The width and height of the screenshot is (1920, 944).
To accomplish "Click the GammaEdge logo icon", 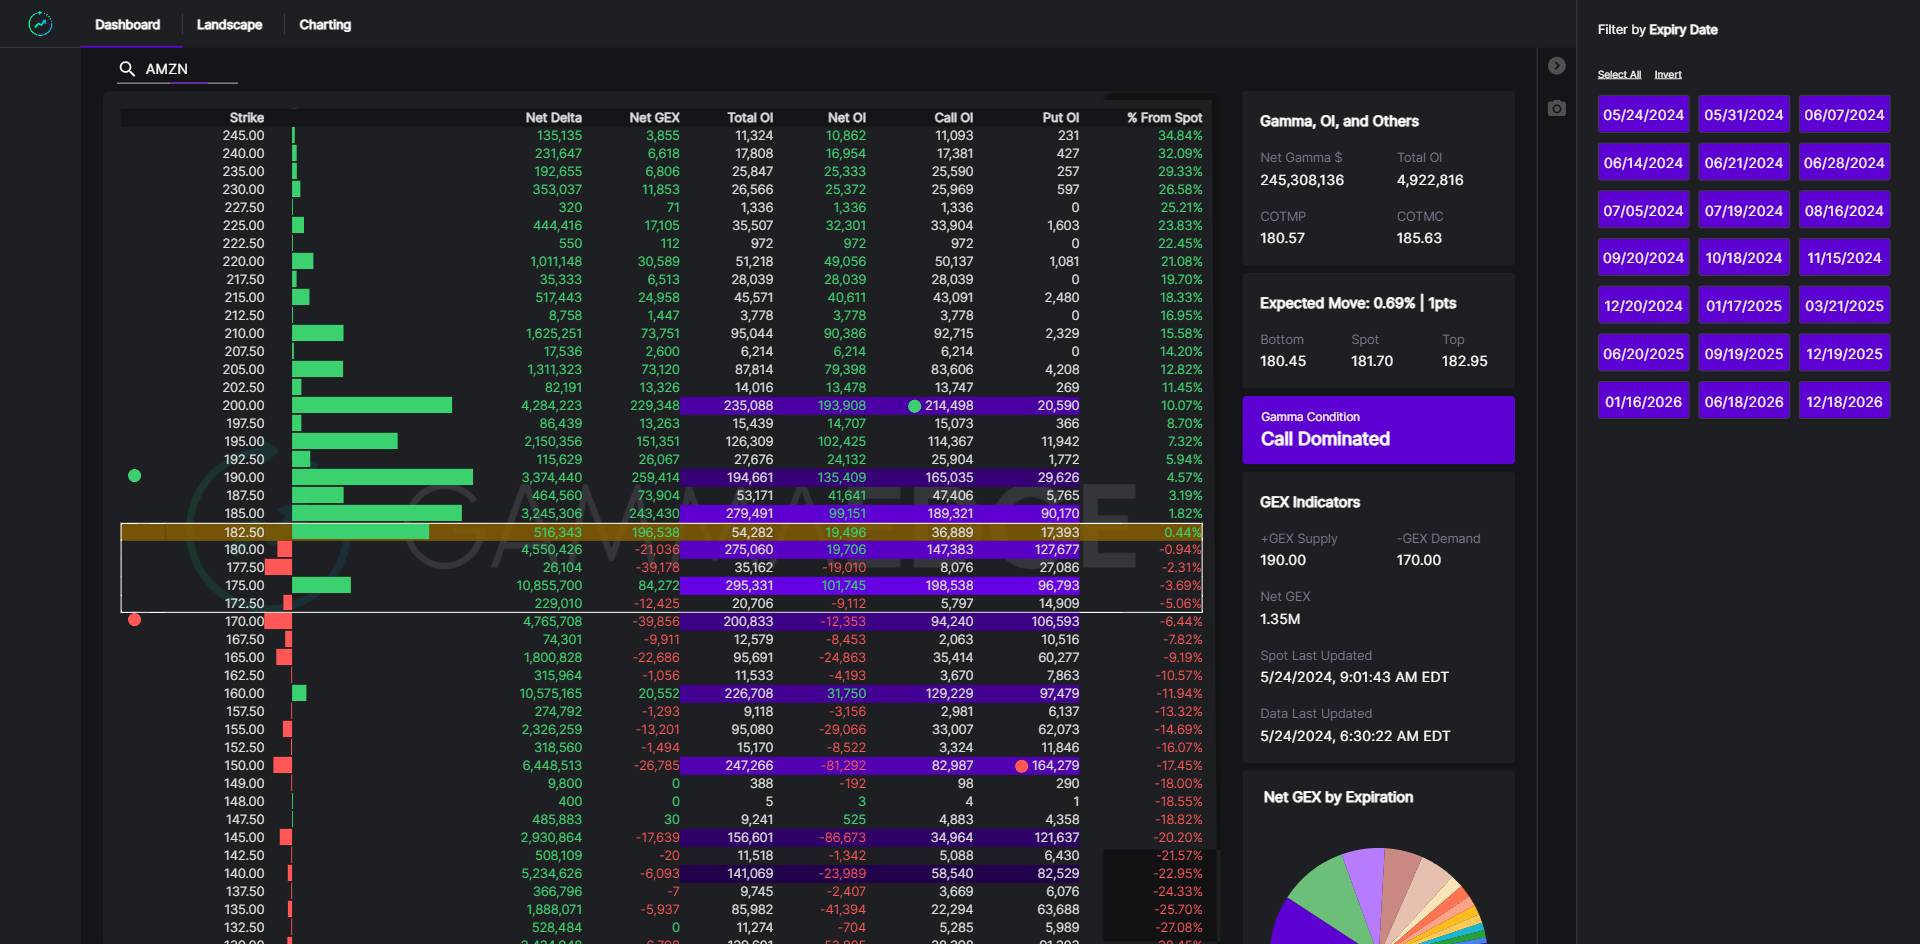I will pyautogui.click(x=40, y=24).
